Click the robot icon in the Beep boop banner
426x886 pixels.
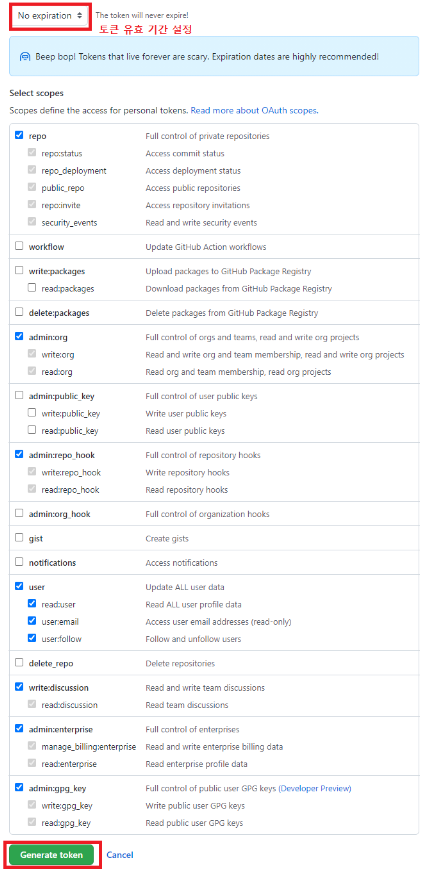pos(25,57)
